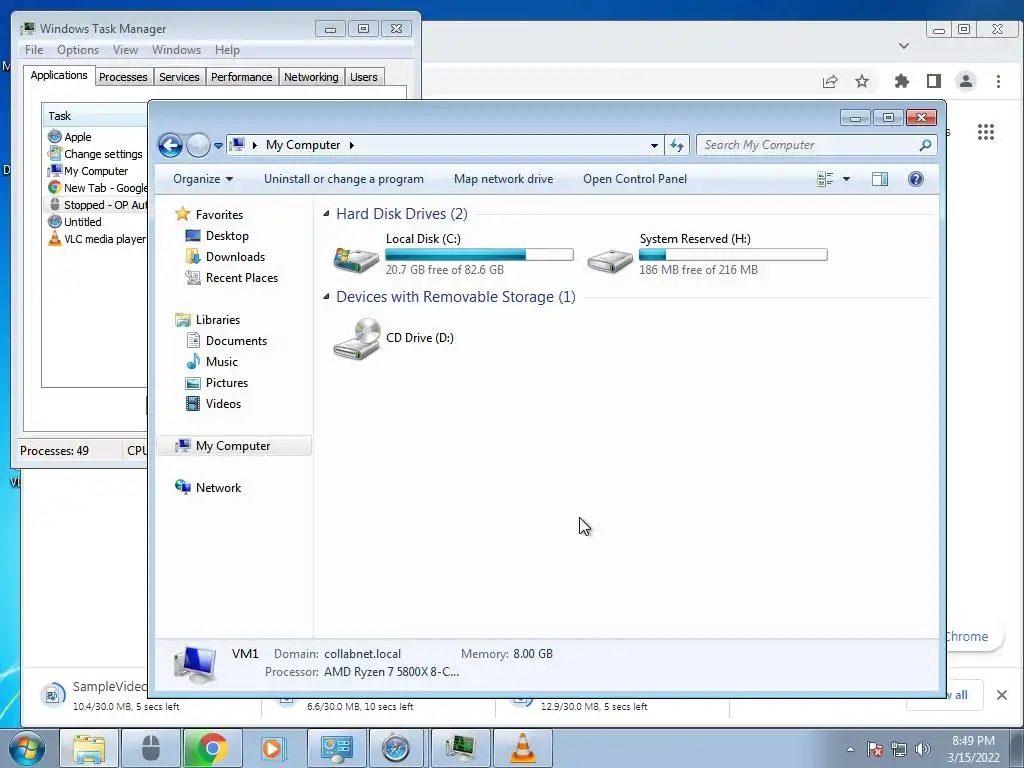
Task: Expand the arrow after My Computer breadcrumb
Action: pos(351,145)
